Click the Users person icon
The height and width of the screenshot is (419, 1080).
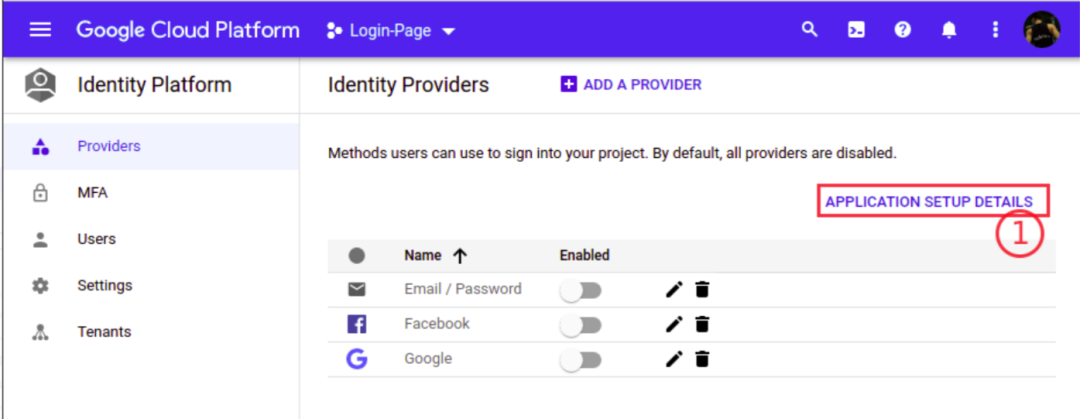40,239
